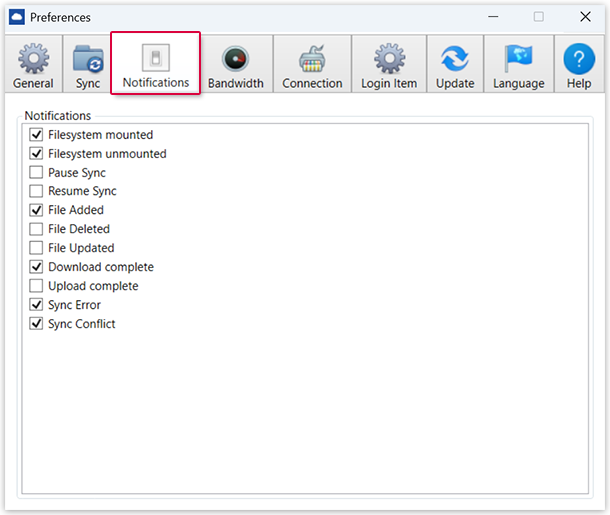The width and height of the screenshot is (610, 515).
Task: Open the Login Item gear icon
Action: (389, 59)
